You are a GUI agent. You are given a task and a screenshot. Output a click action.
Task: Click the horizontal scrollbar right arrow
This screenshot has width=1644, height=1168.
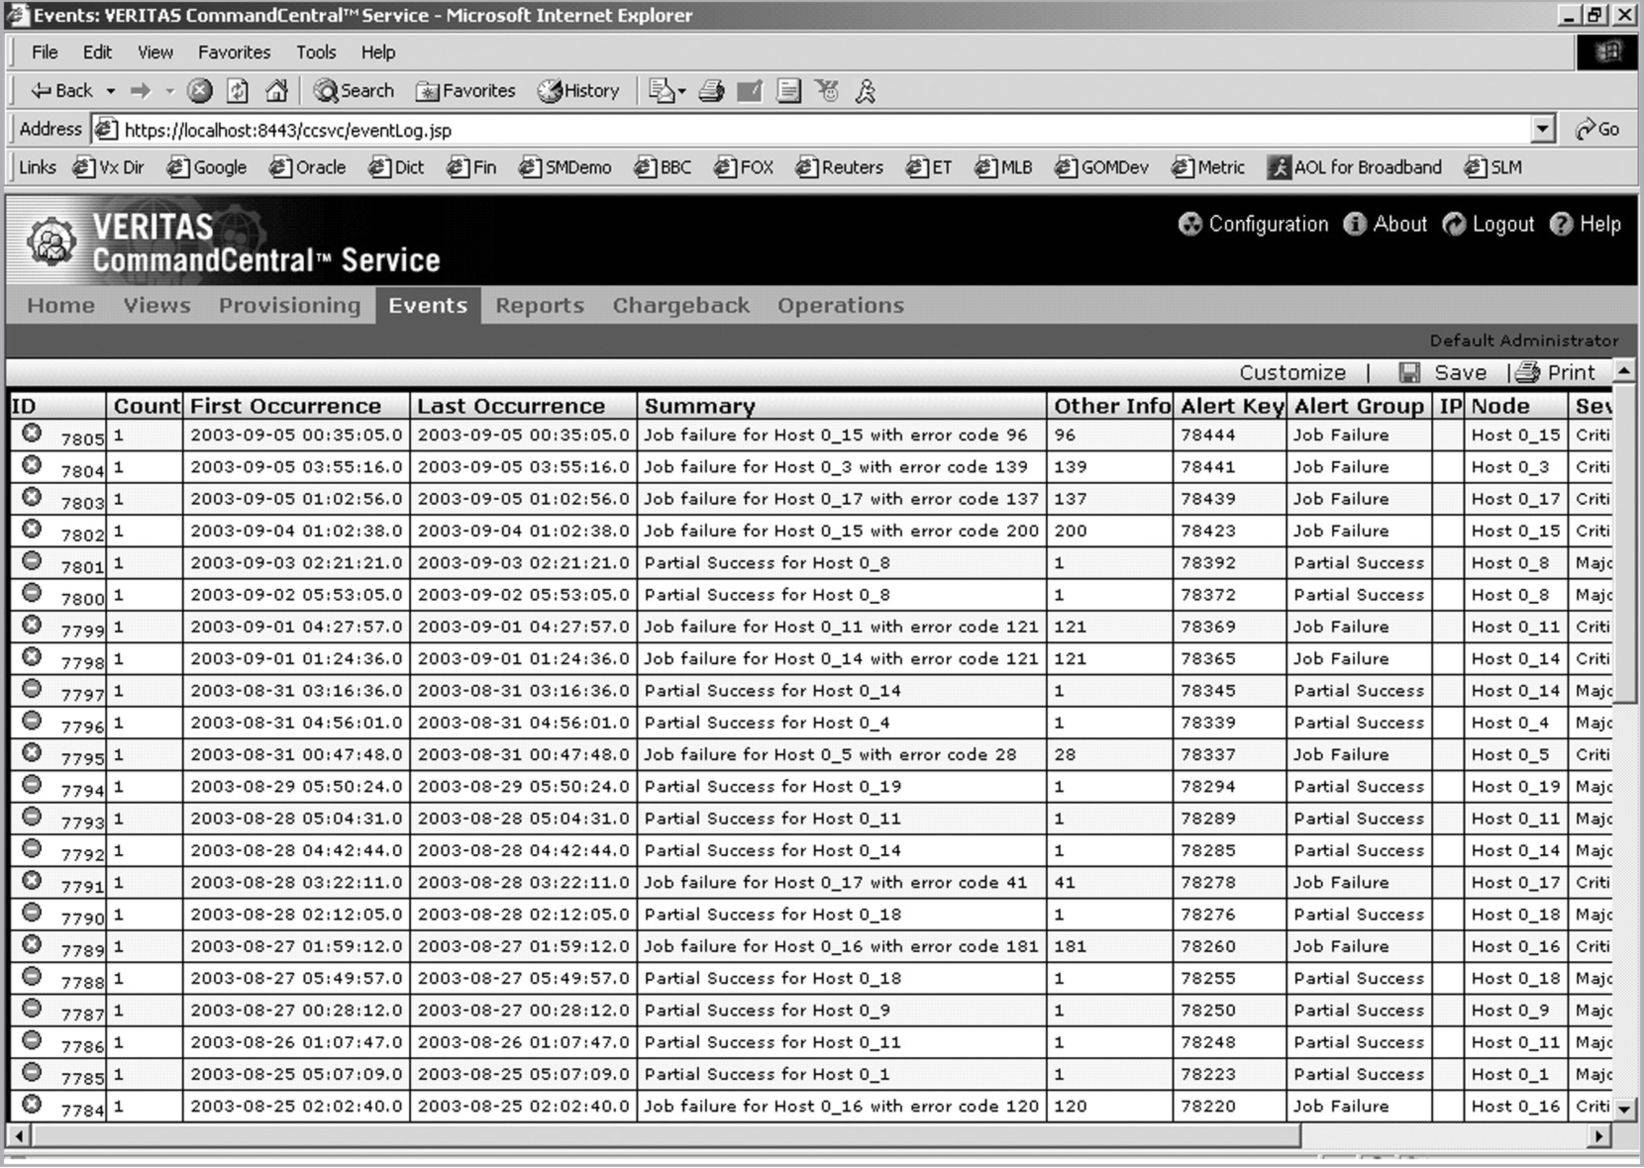[1599, 1136]
